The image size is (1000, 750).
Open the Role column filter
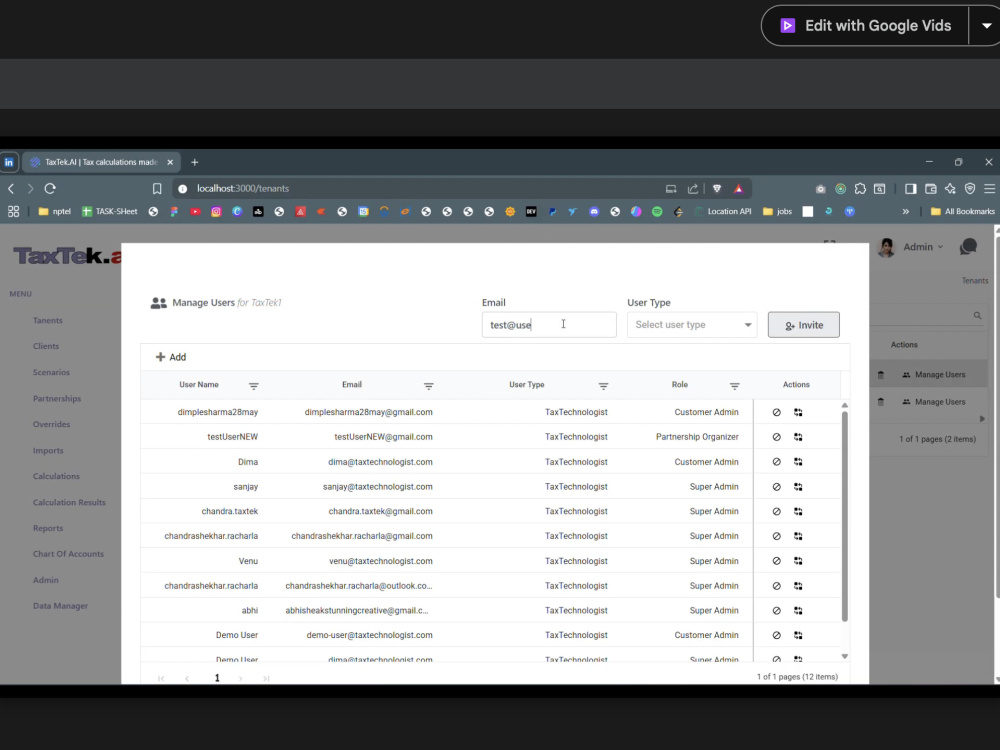tap(735, 386)
